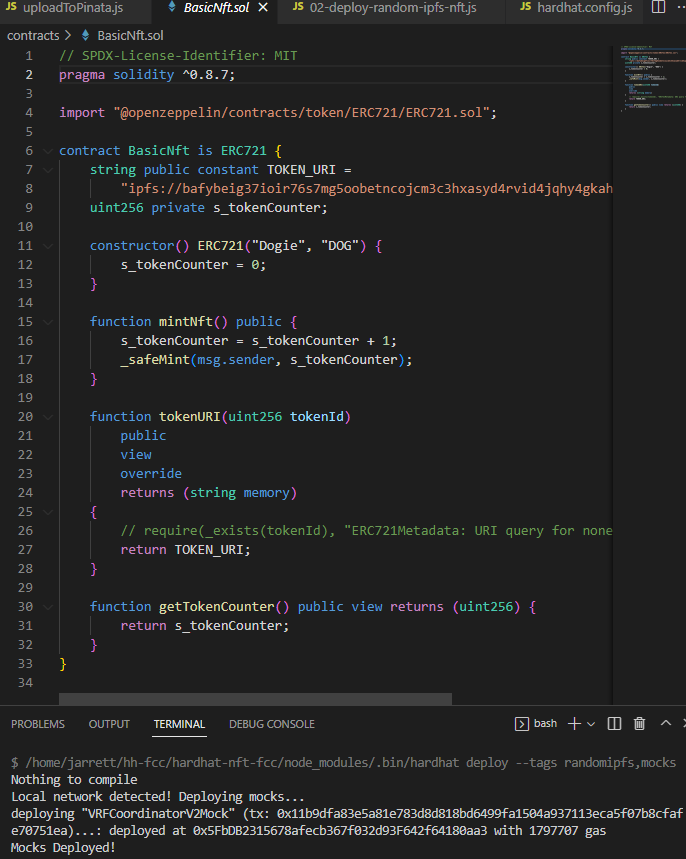
Task: Click the Solidity file icon on BasicNft.sol tab
Action: tap(172, 7)
